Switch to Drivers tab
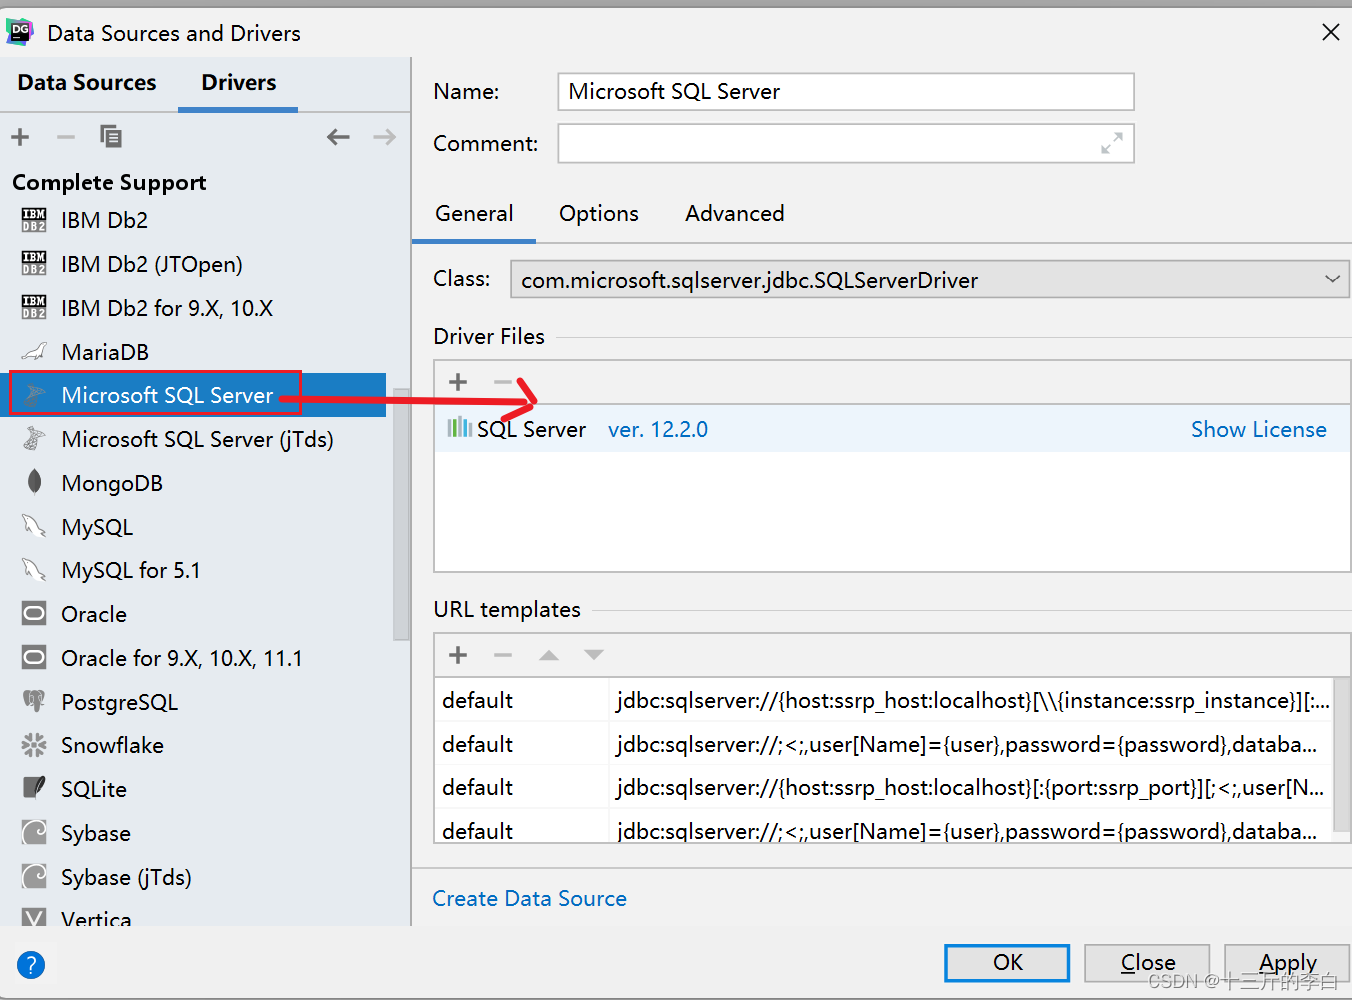 coord(238,83)
